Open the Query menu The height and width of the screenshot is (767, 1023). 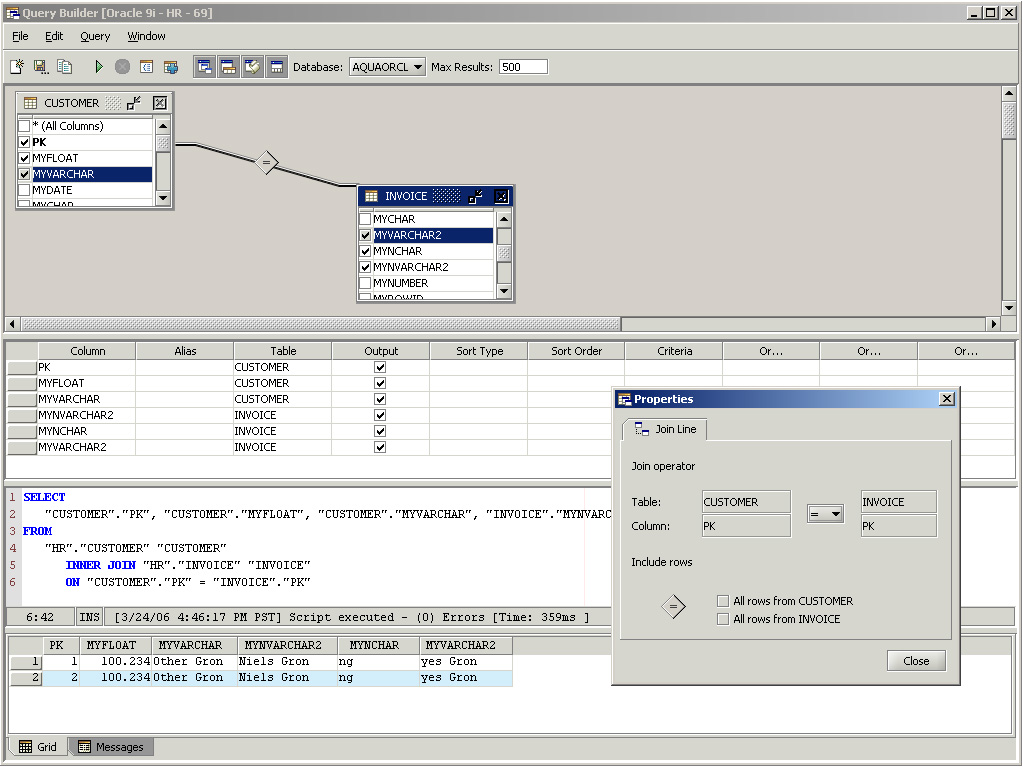click(x=95, y=36)
